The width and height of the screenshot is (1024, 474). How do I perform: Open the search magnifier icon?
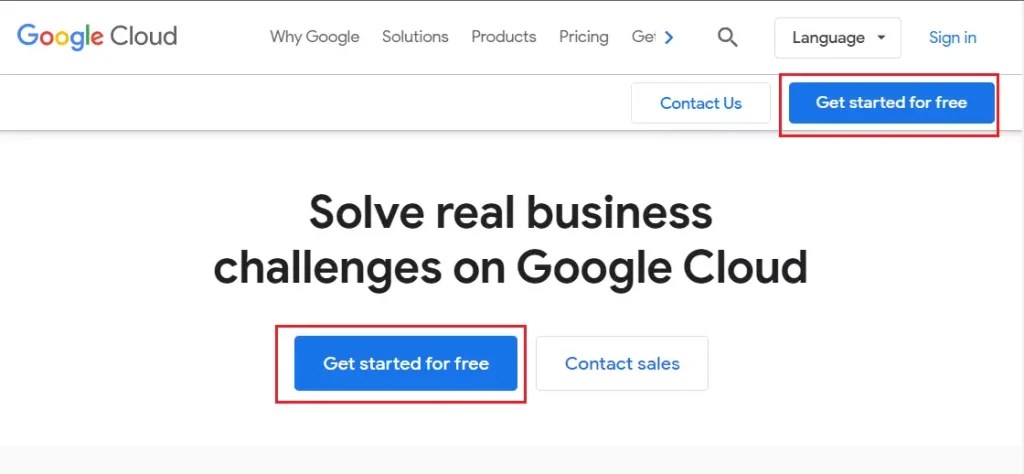tap(728, 38)
